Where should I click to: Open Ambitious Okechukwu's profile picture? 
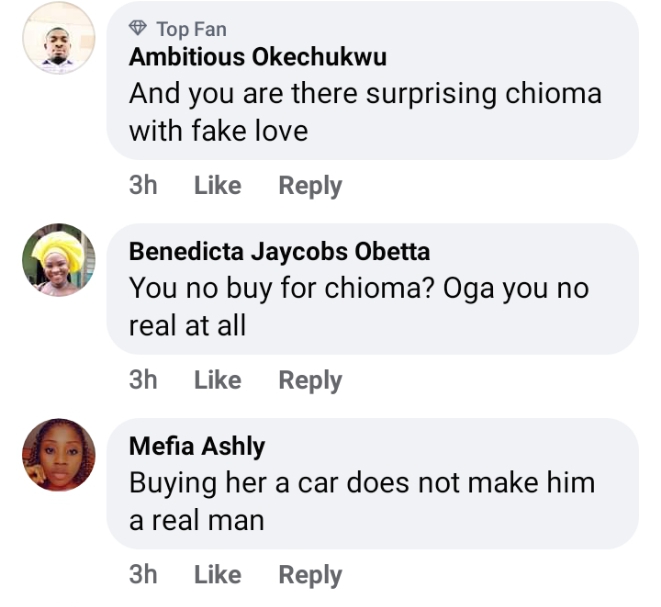coord(59,39)
